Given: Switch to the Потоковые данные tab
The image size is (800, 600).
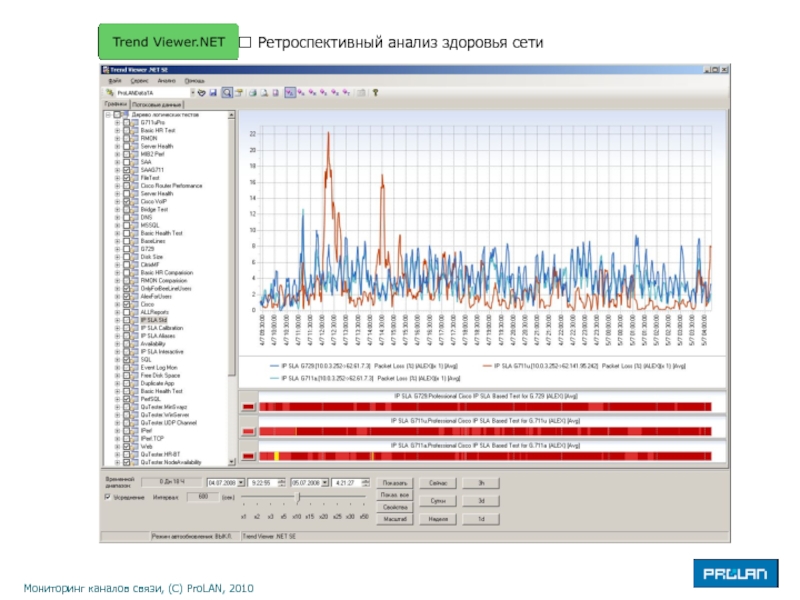Looking at the screenshot, I should [x=157, y=104].
